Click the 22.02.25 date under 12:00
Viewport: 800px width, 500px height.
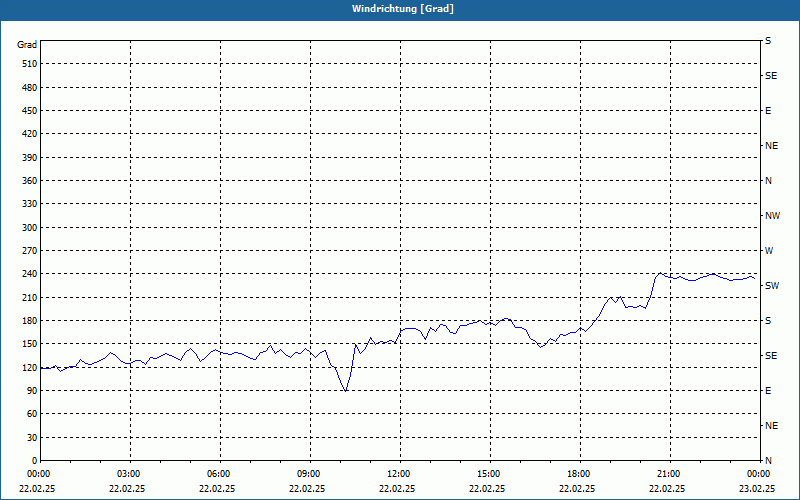coord(397,488)
